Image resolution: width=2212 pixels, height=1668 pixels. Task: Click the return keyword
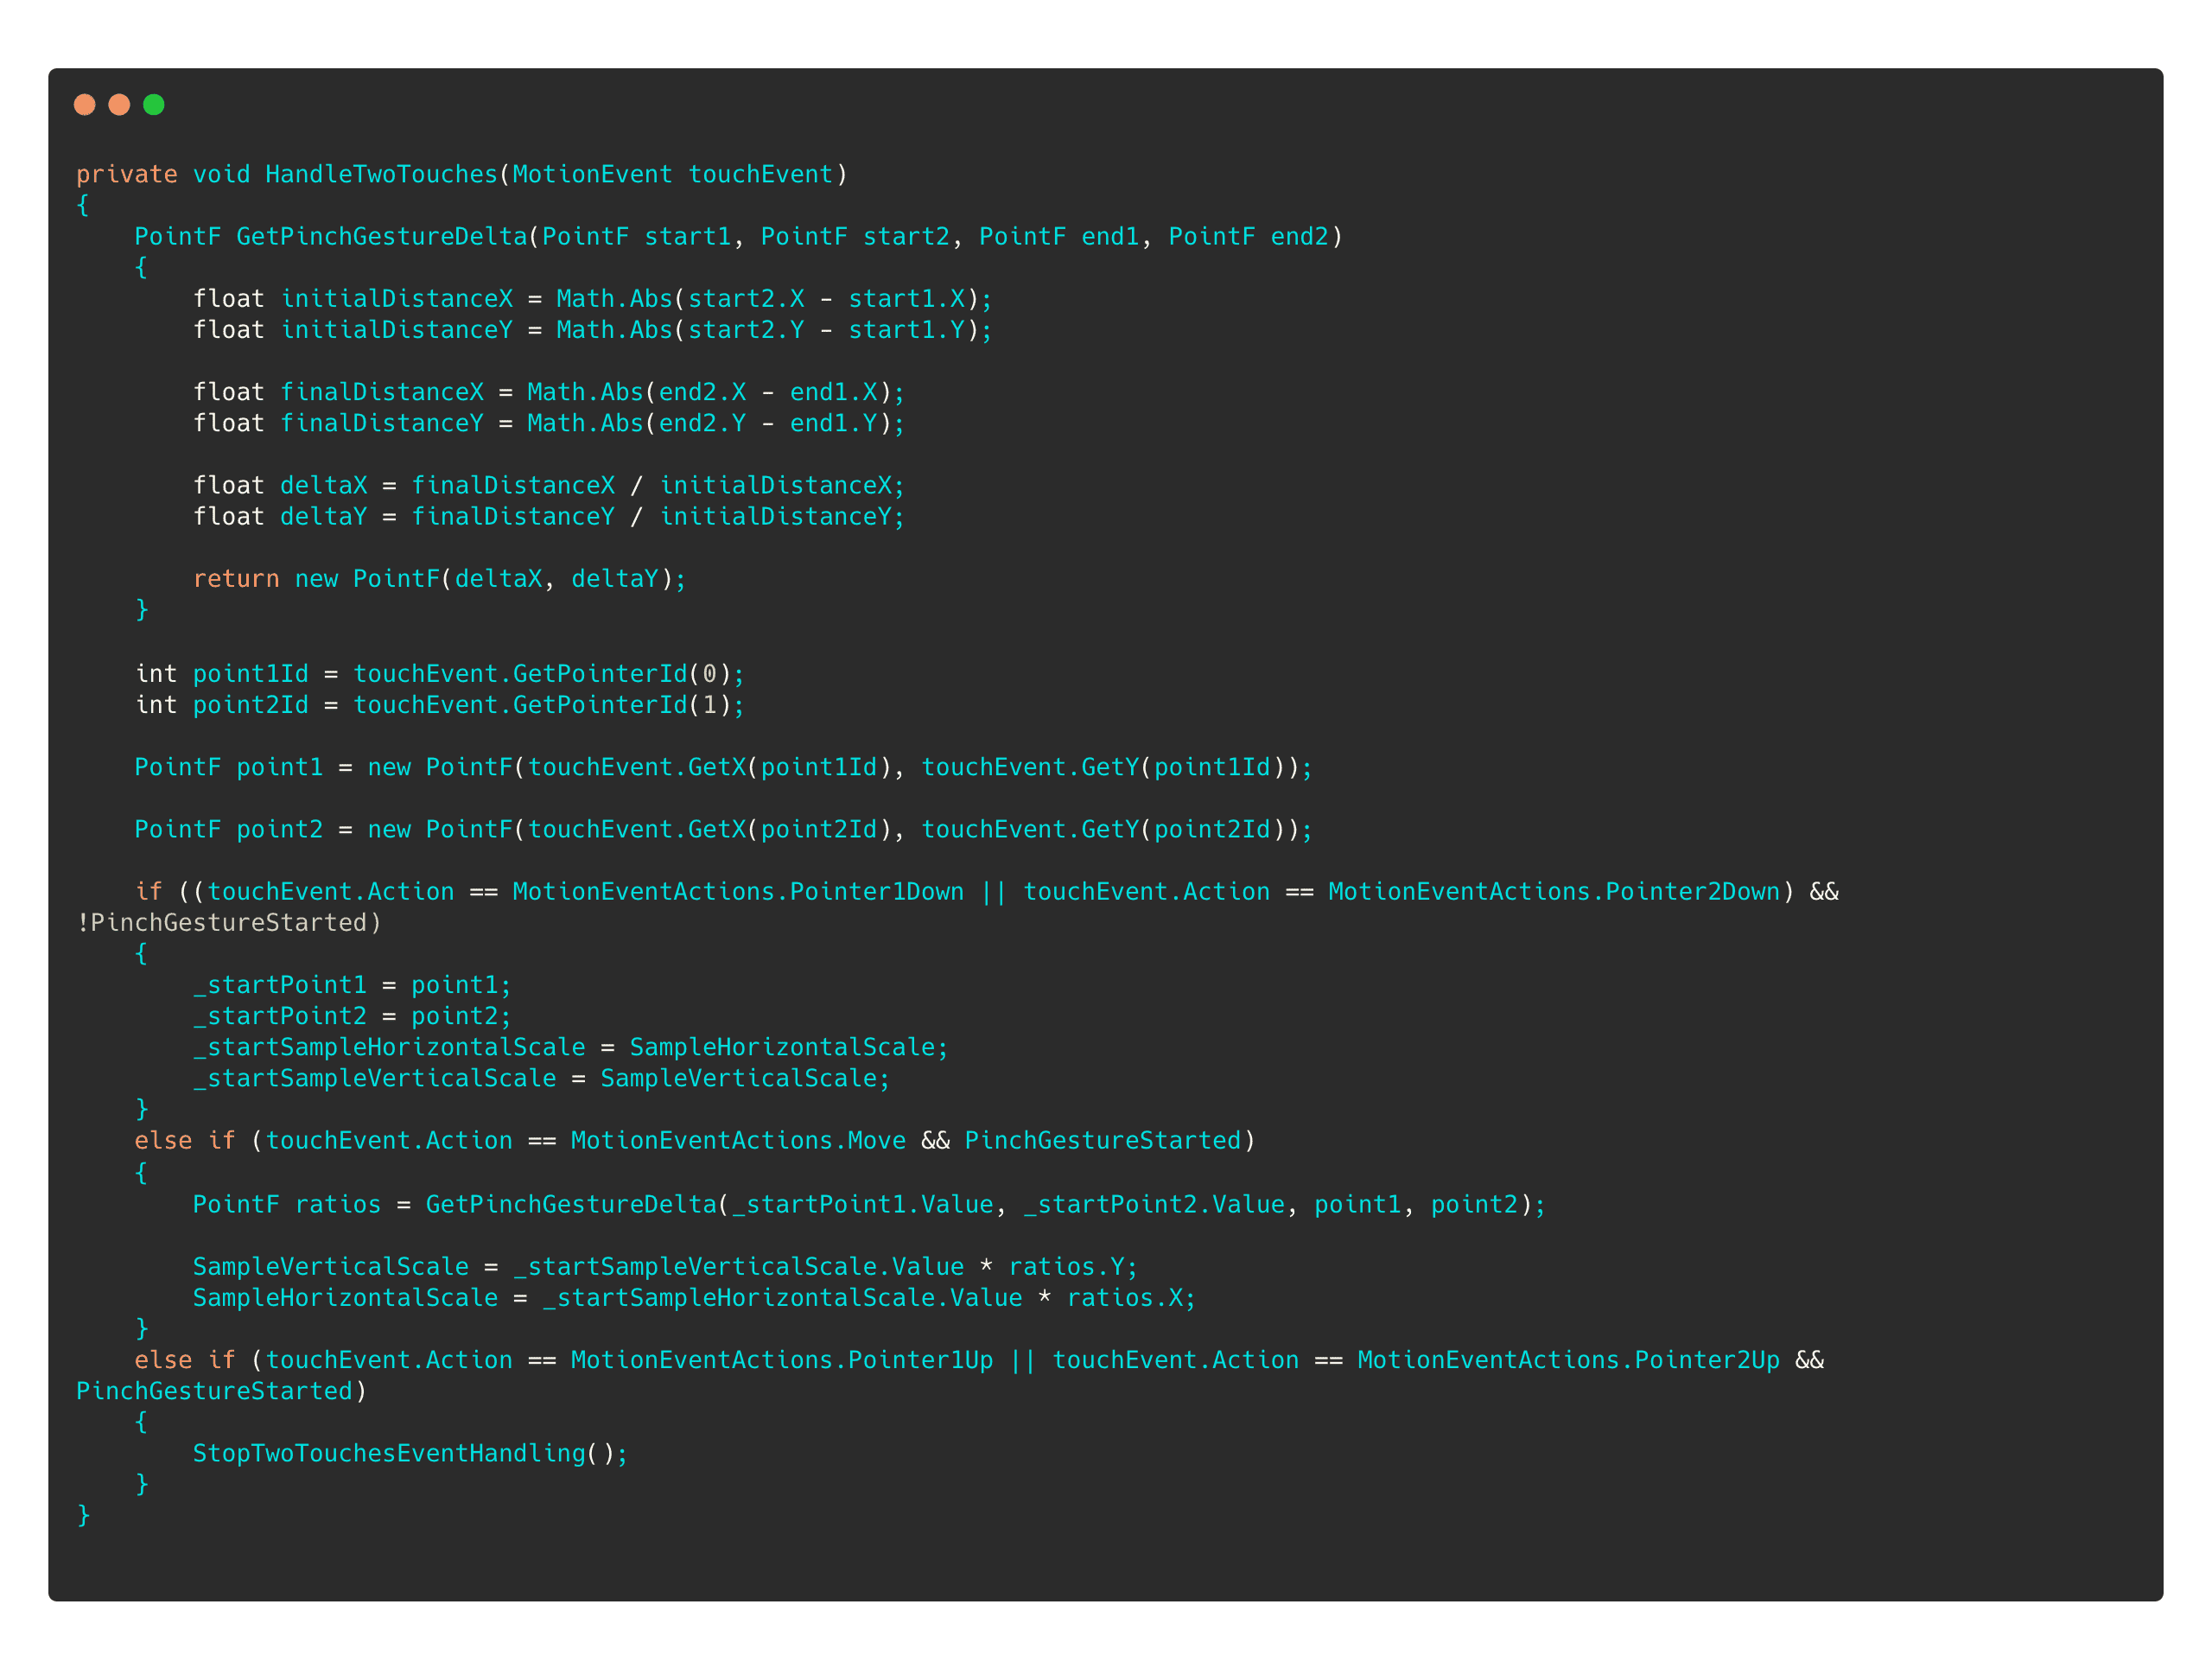click(236, 579)
